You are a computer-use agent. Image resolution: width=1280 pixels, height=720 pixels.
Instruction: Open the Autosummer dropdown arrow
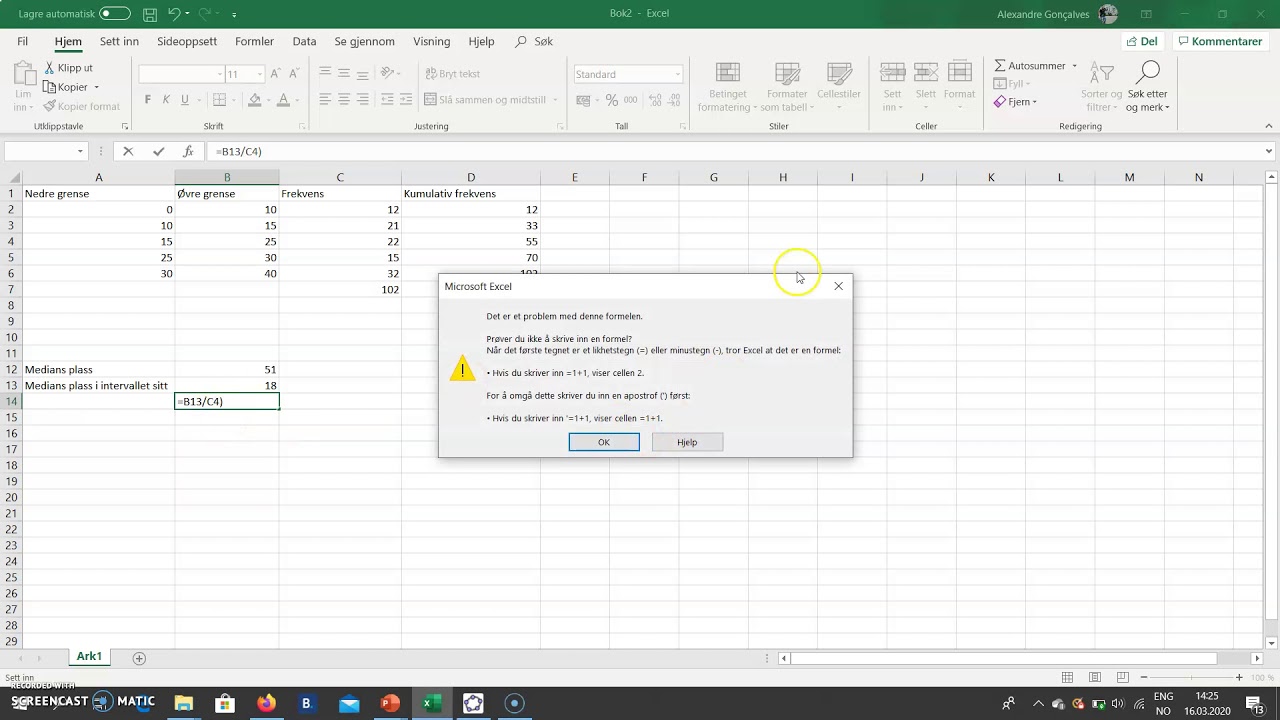[1075, 66]
